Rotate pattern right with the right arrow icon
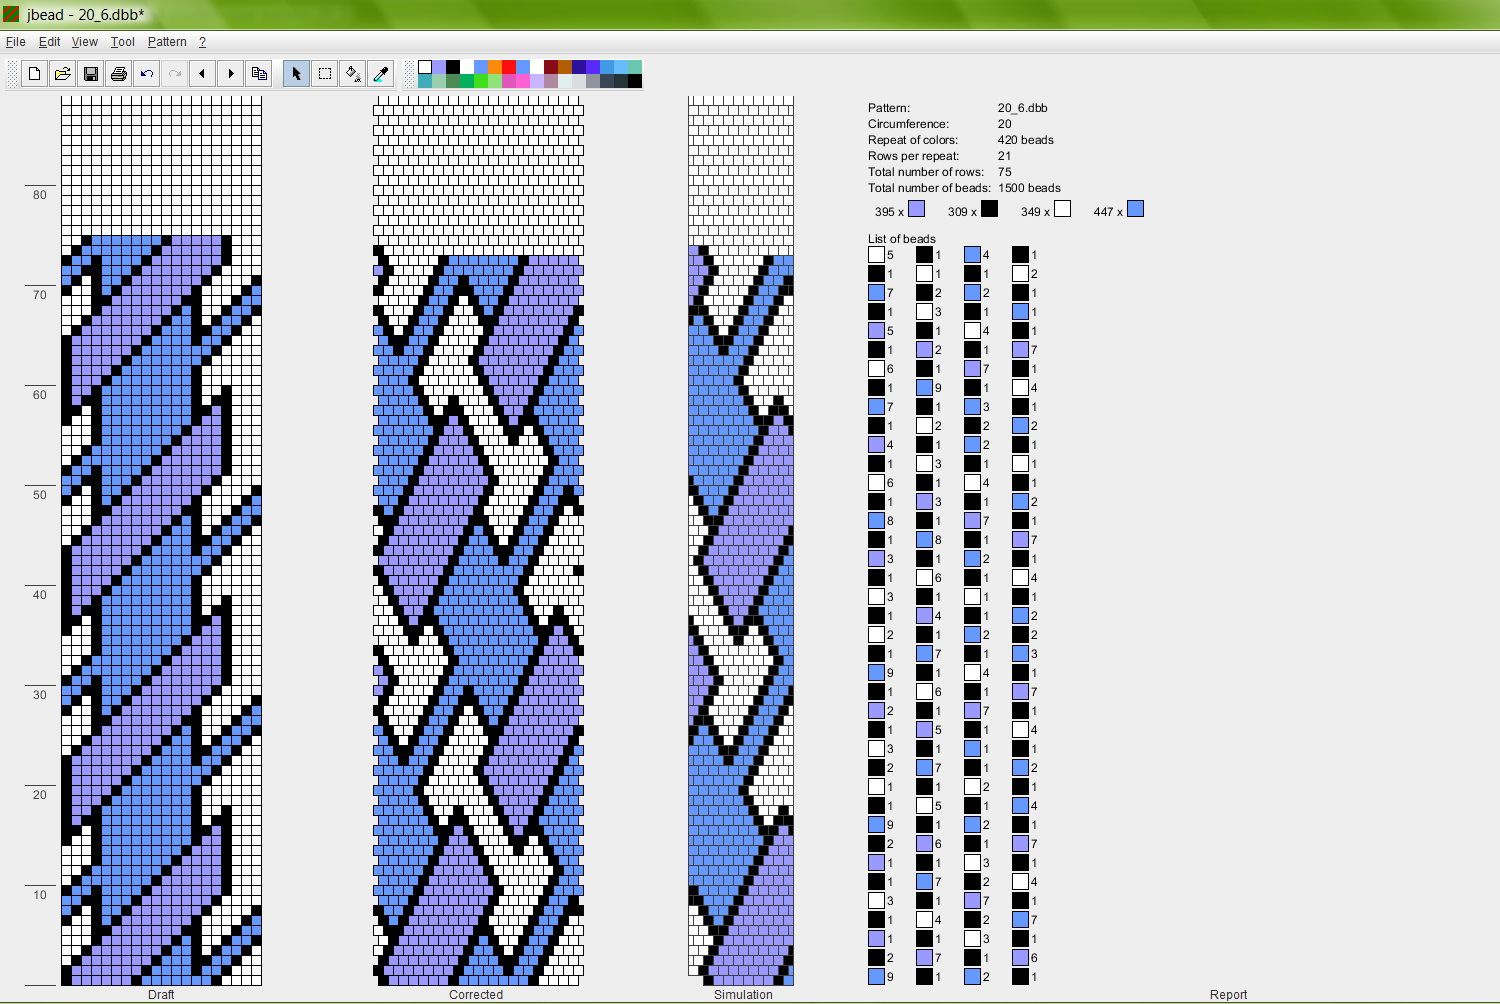 [230, 74]
